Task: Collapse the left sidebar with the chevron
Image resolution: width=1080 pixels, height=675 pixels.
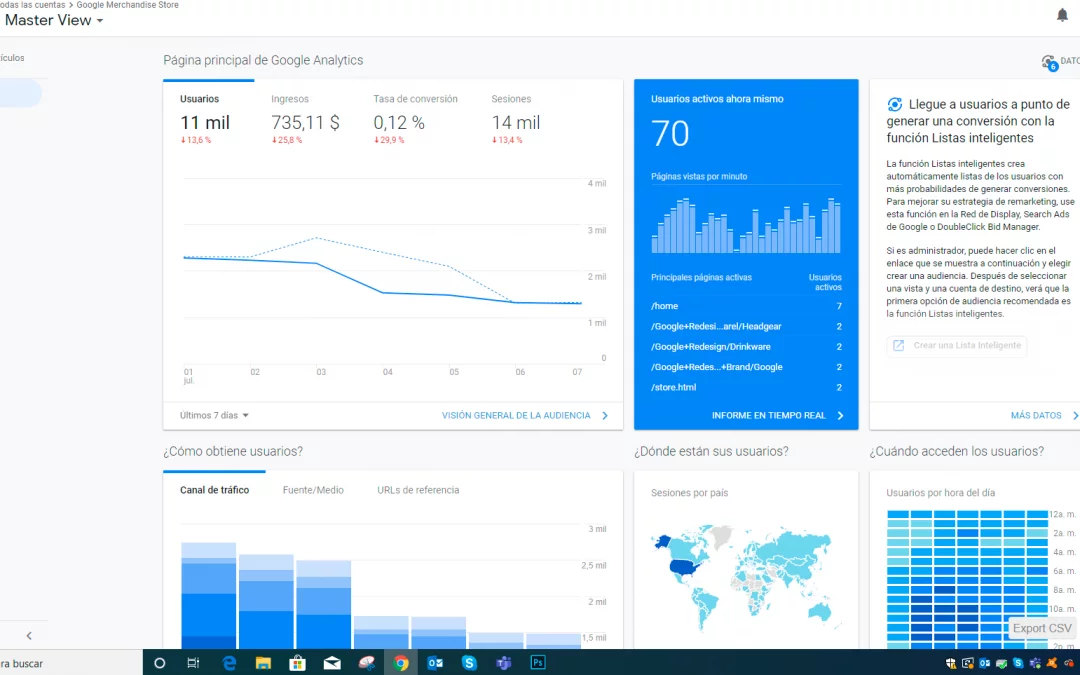Action: point(29,636)
